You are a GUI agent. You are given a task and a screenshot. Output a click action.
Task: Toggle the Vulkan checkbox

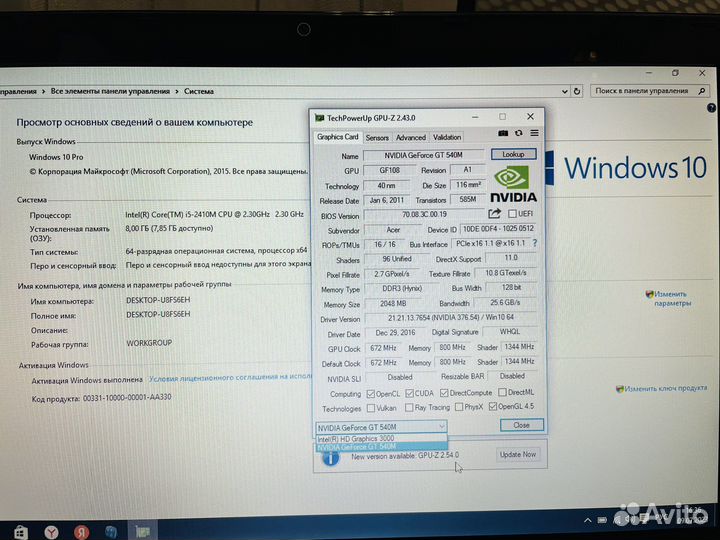pos(371,408)
